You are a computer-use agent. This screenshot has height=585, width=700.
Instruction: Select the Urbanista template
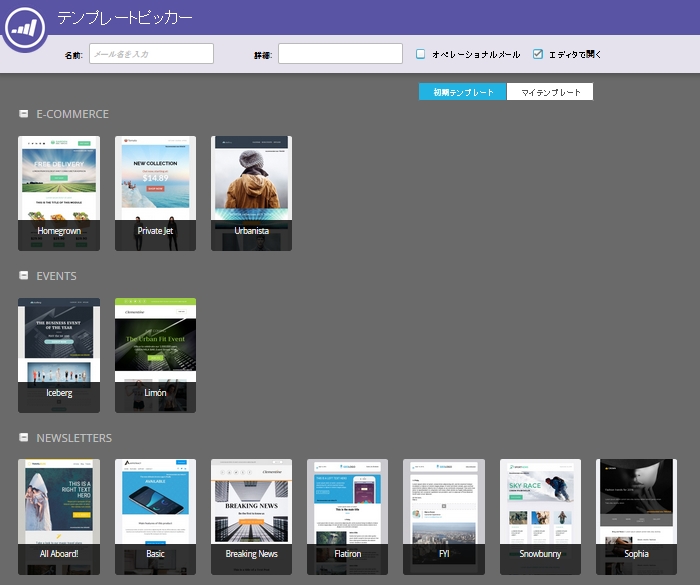251,193
